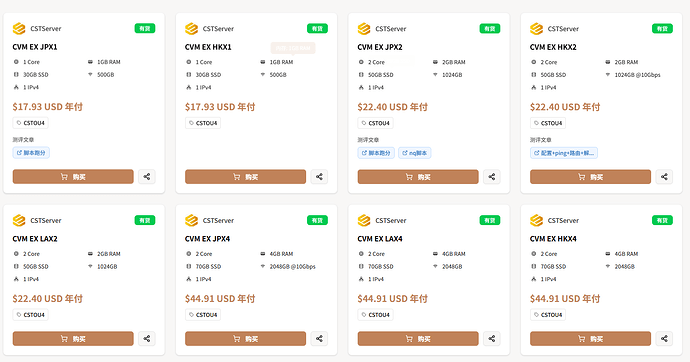Buy the CVM EX JPX4 plan
The image size is (690, 362).
246,339
